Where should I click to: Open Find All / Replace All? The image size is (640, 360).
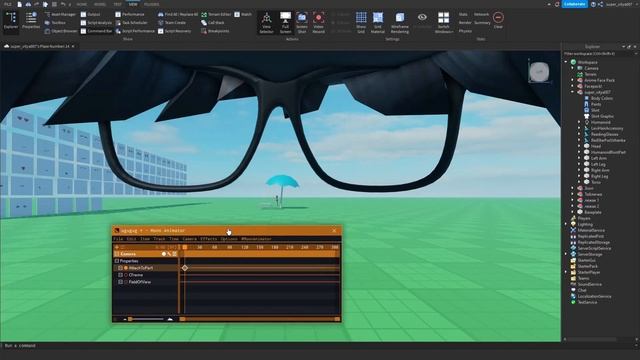point(178,14)
